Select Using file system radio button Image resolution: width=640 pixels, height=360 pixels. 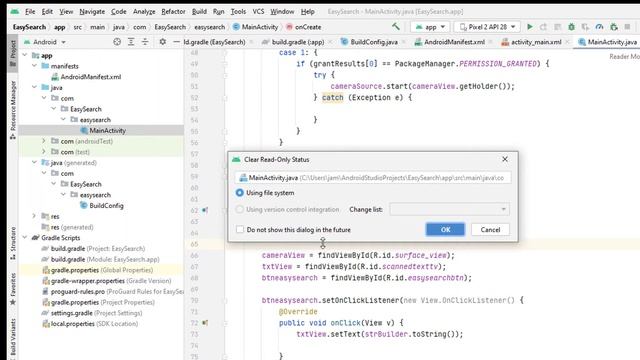click(240, 193)
